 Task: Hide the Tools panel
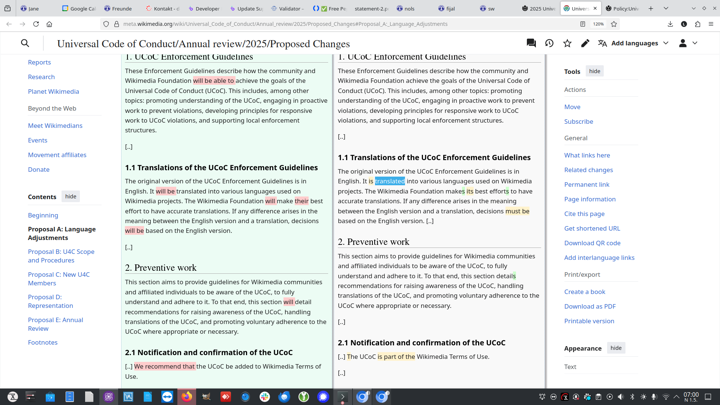coord(595,71)
